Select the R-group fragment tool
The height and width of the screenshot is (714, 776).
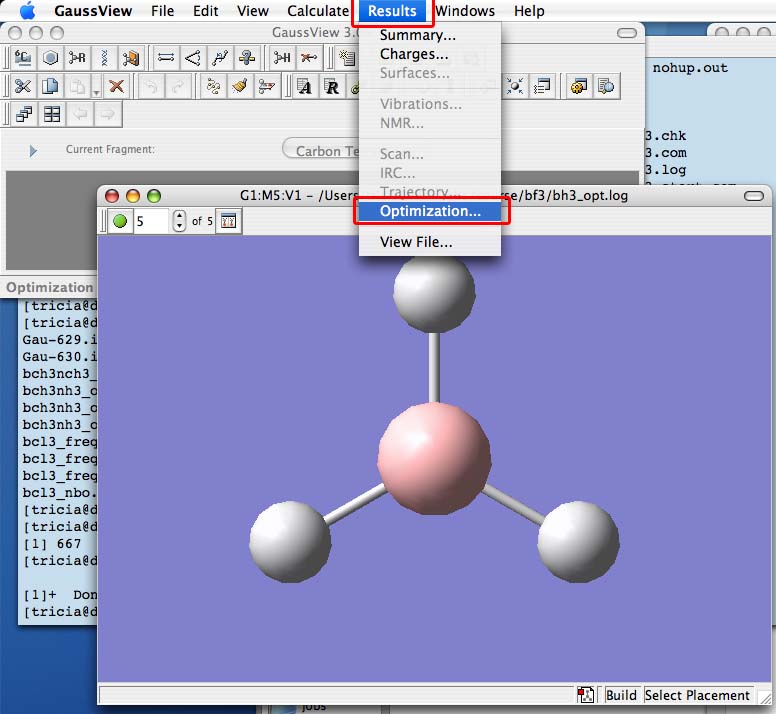pyautogui.click(x=77, y=57)
